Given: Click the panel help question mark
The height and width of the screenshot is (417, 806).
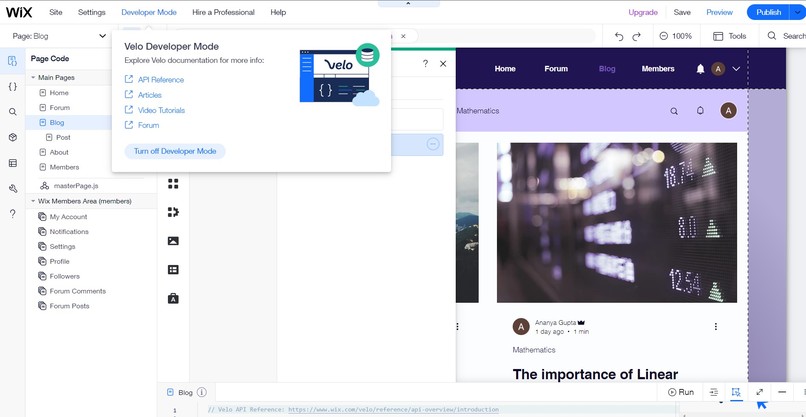Looking at the screenshot, I should click(x=425, y=64).
